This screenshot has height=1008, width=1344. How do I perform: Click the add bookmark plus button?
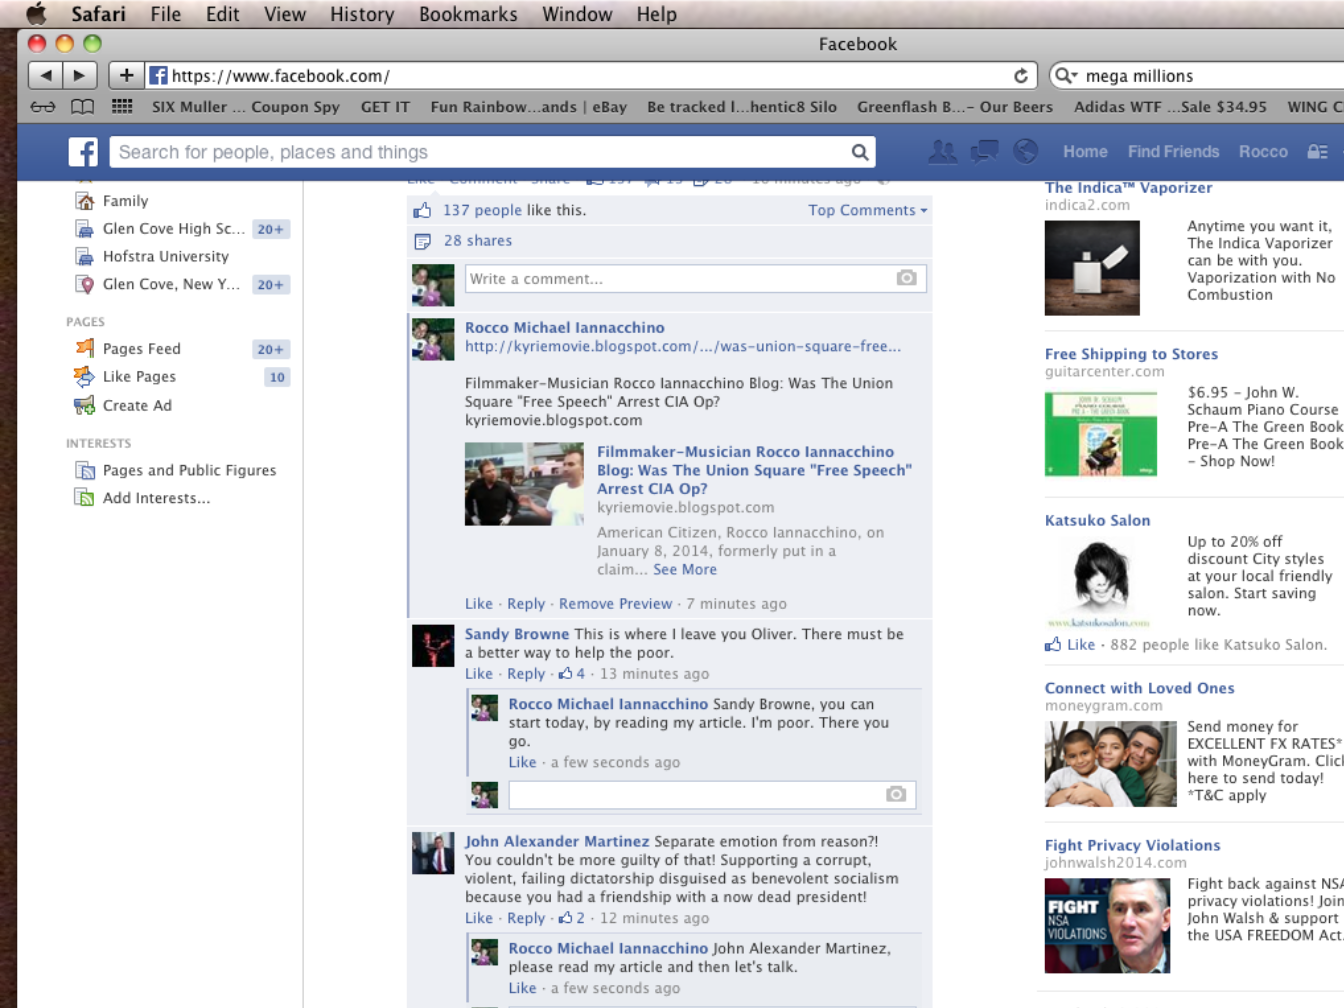(x=126, y=75)
